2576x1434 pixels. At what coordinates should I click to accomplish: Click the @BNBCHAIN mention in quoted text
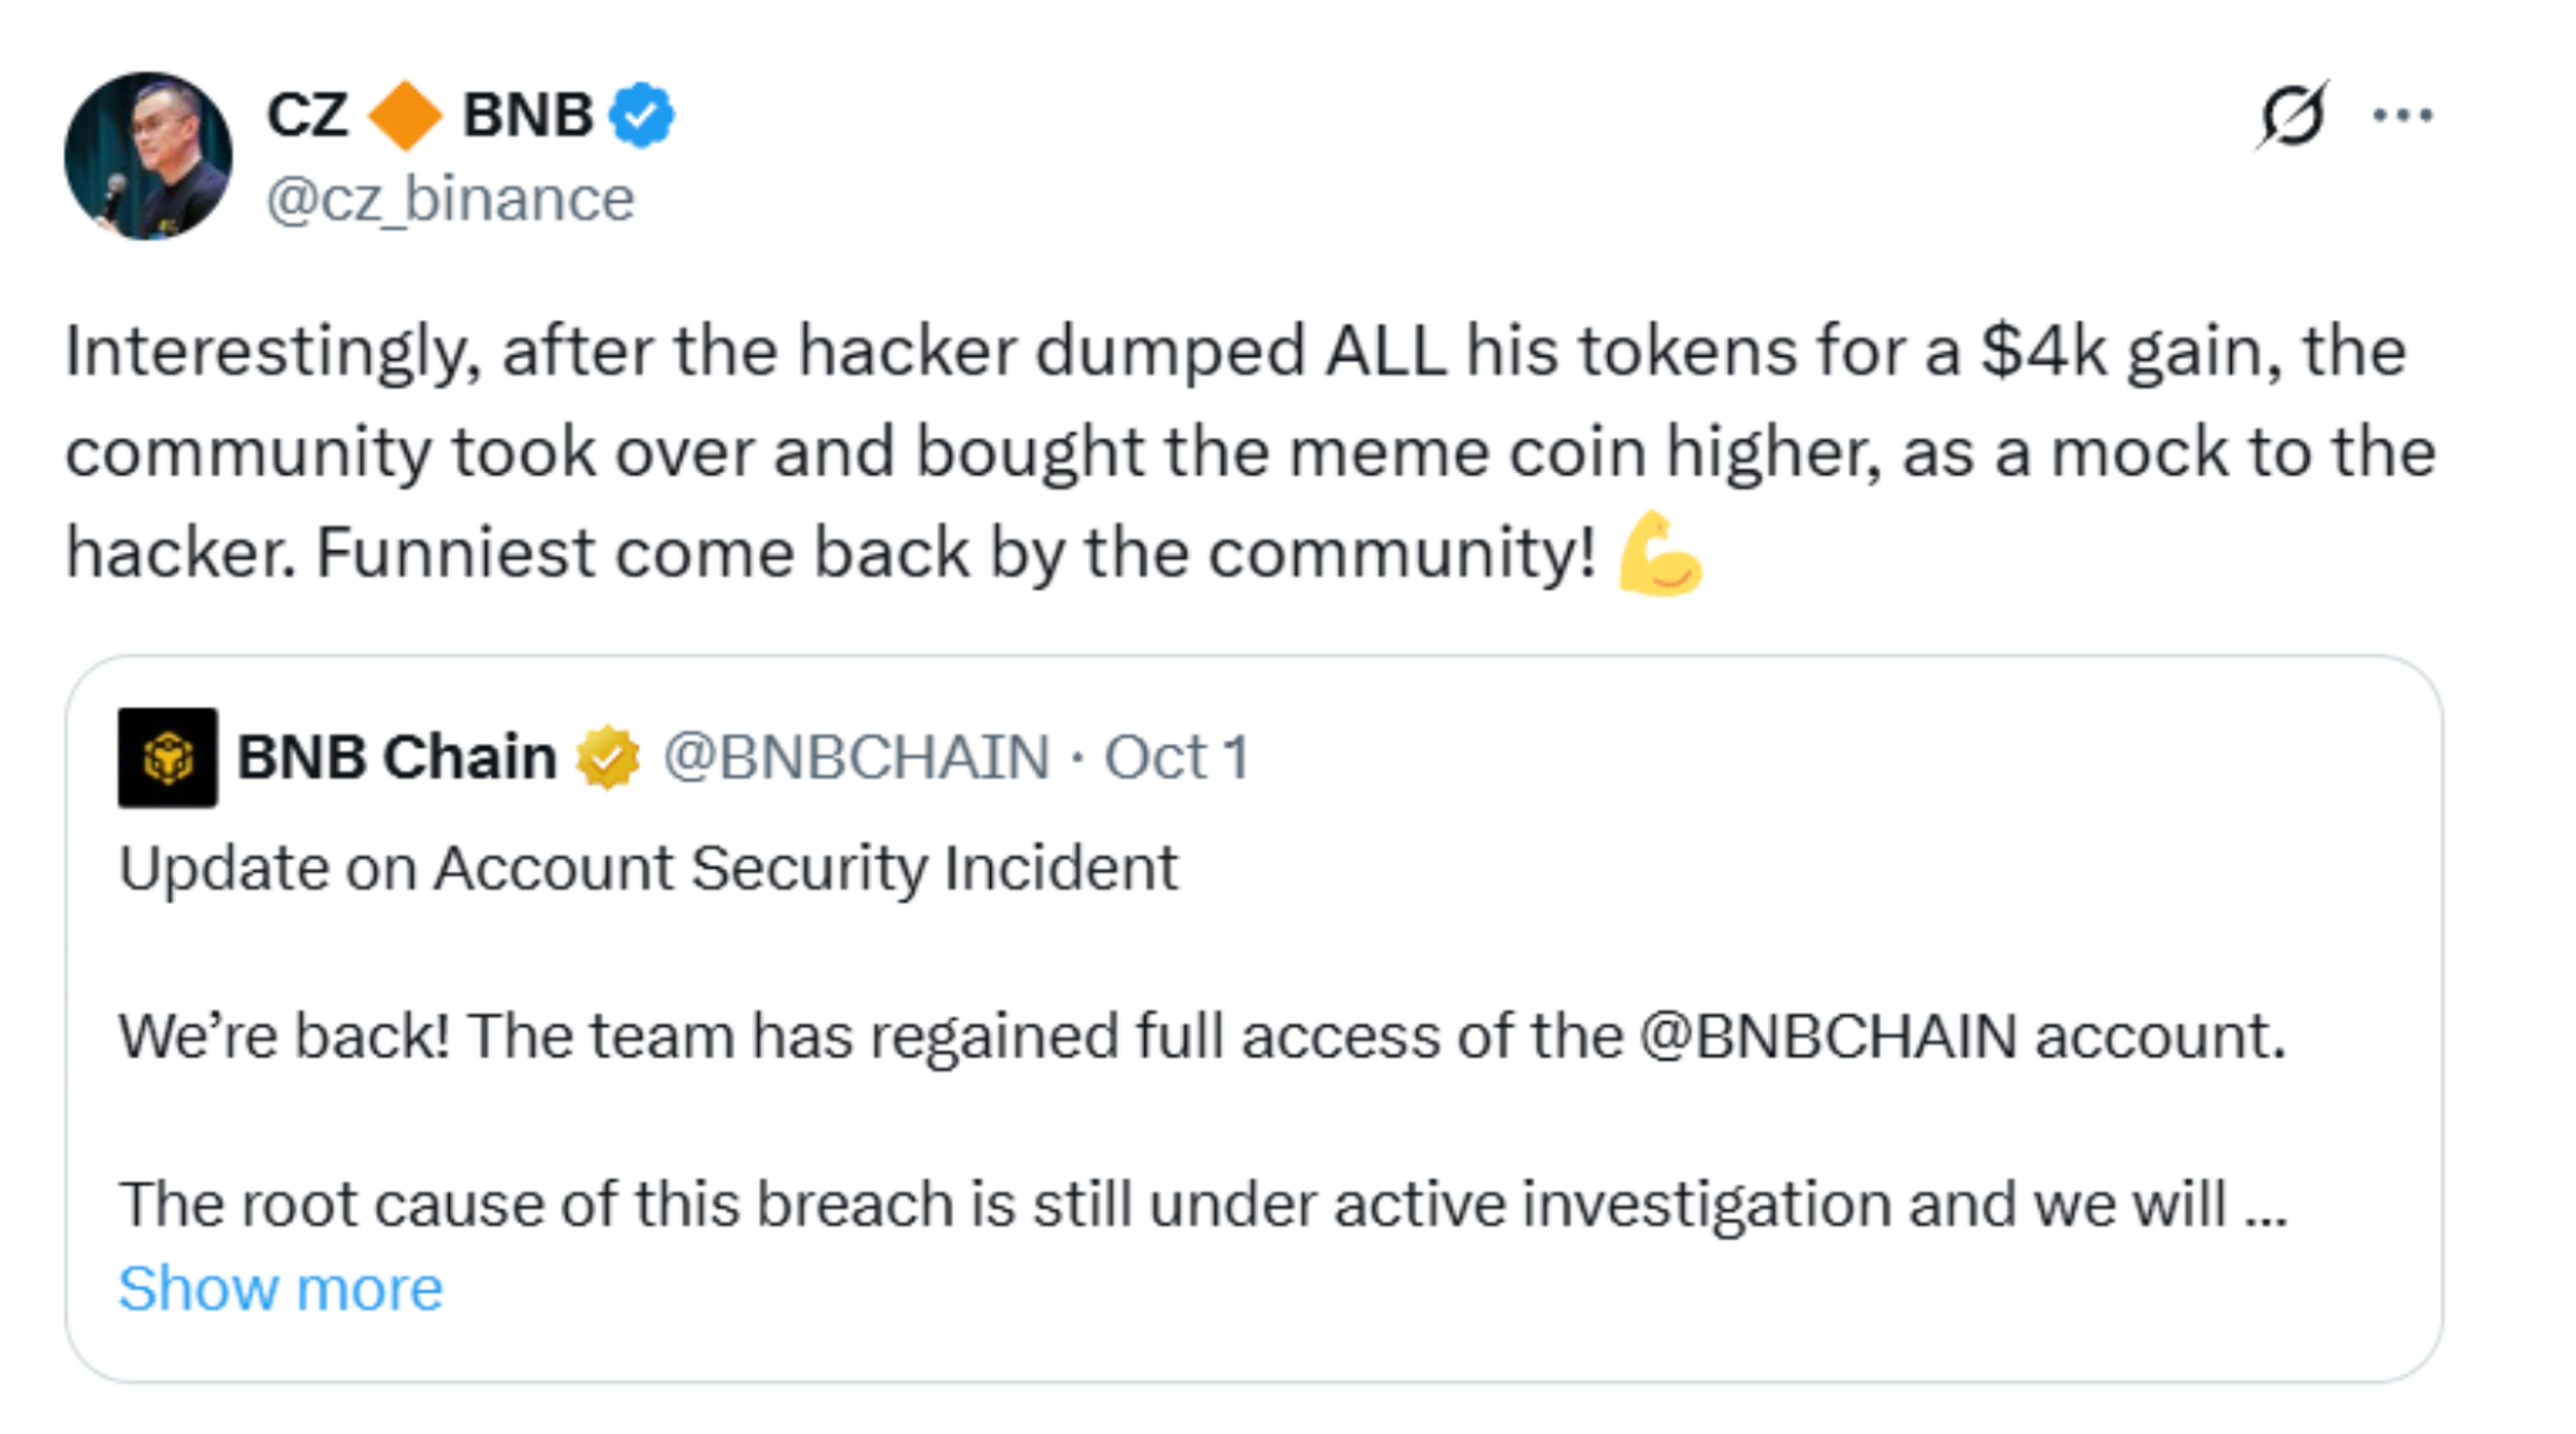coord(1827,1036)
